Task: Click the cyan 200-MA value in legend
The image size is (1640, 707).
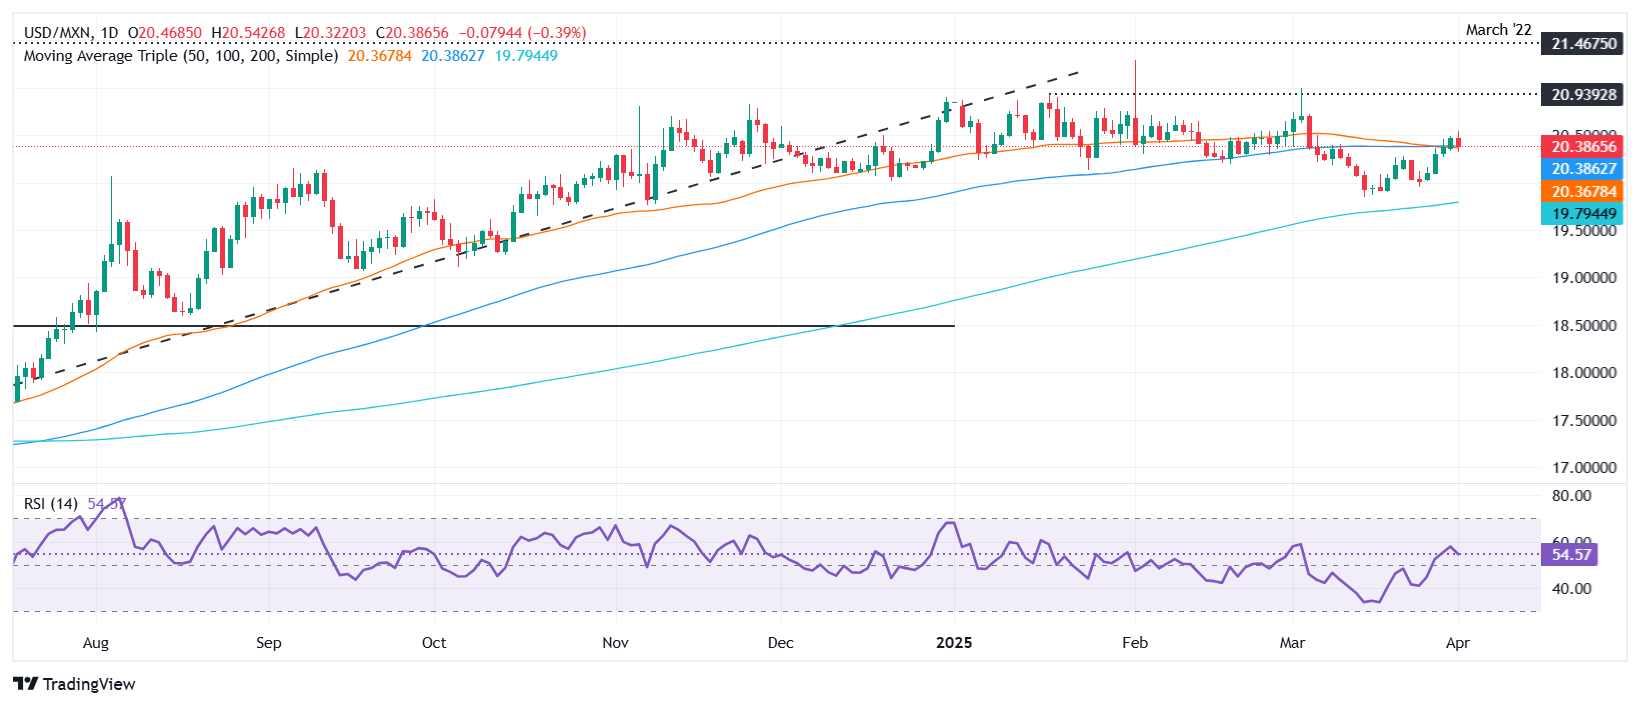Action: pos(526,56)
